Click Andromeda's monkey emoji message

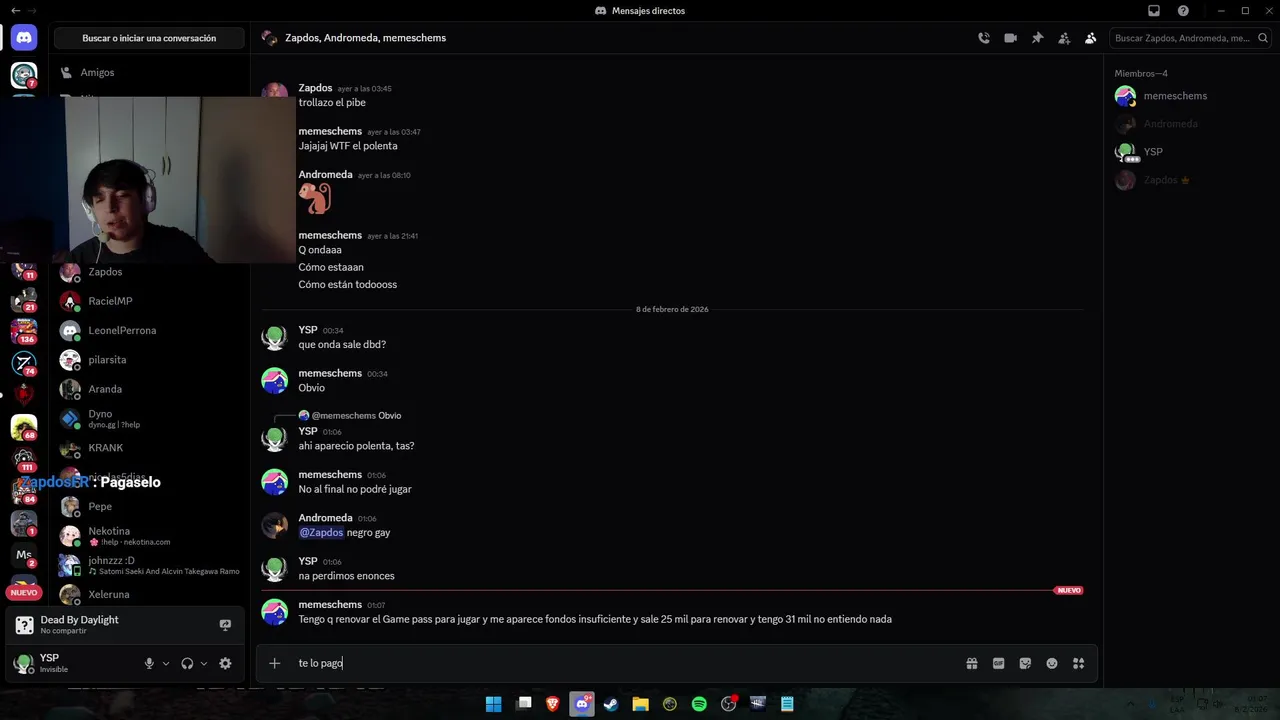315,198
